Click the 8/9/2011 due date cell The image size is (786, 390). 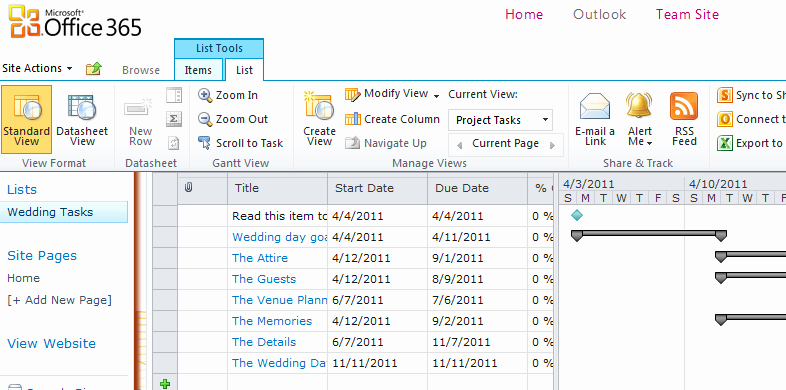coord(478,279)
